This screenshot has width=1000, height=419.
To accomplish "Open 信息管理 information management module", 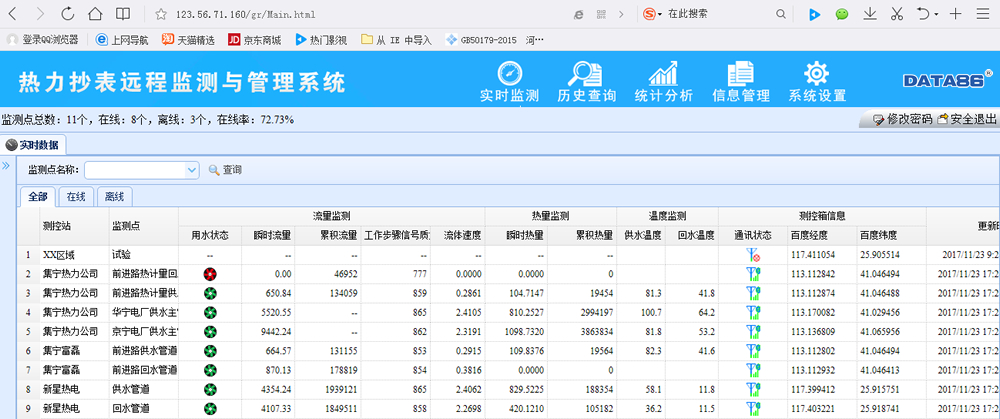I will click(740, 82).
